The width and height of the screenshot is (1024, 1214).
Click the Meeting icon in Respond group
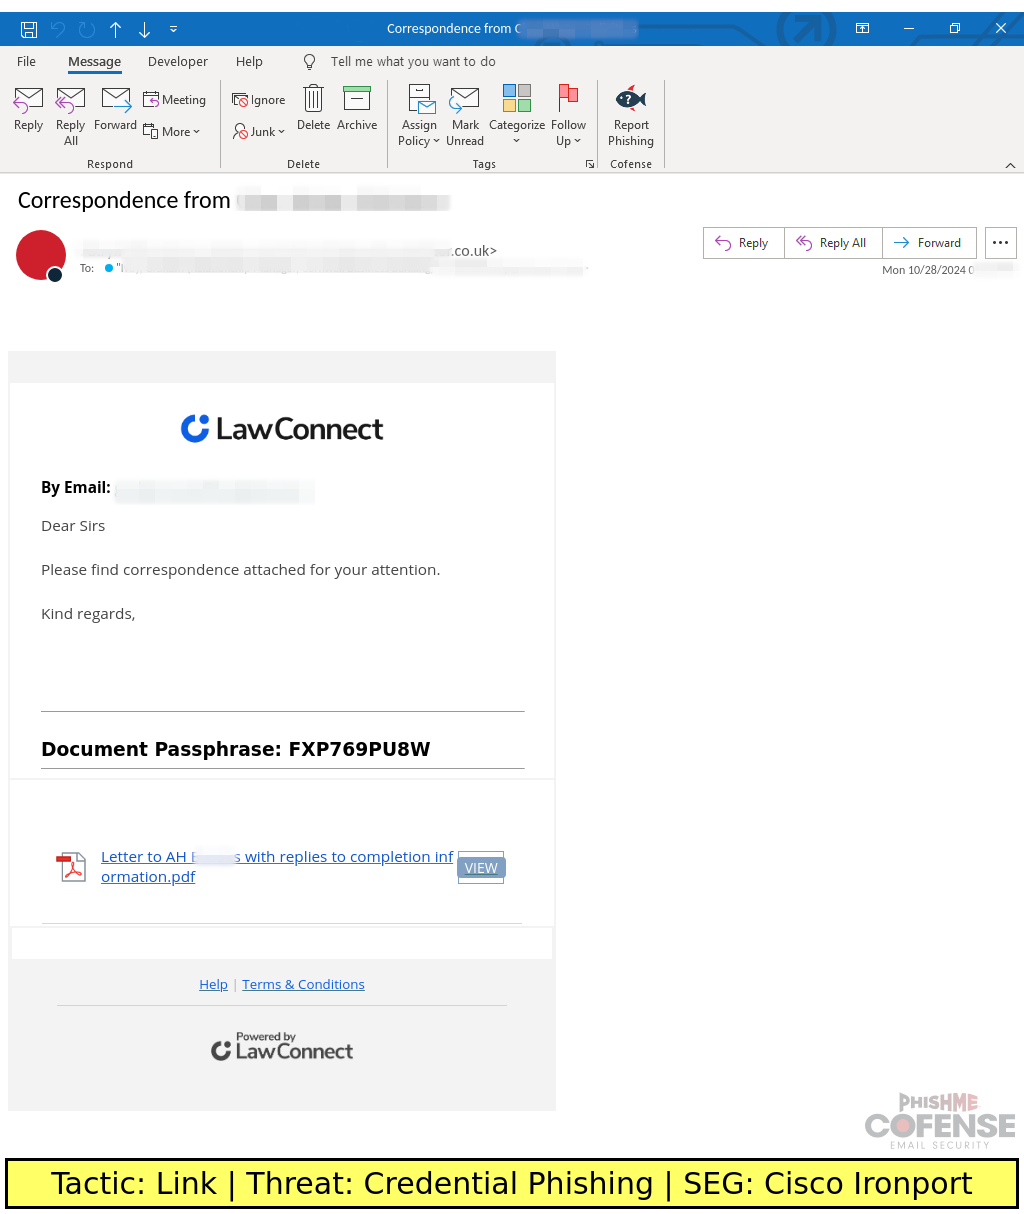[x=175, y=100]
